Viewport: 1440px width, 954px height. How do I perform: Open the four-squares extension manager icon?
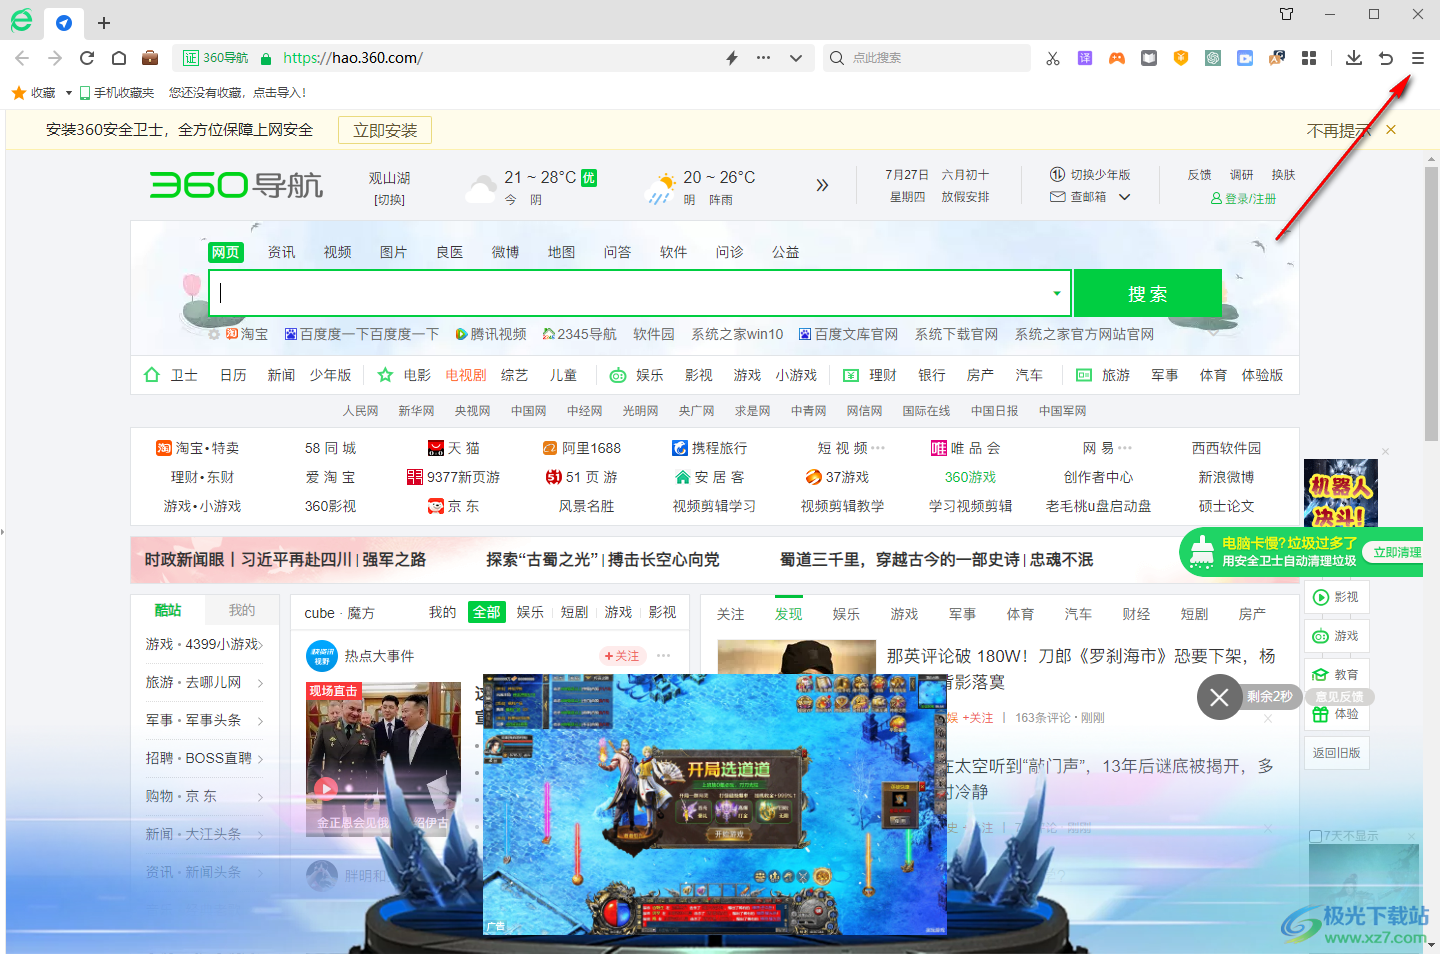pyautogui.click(x=1309, y=58)
